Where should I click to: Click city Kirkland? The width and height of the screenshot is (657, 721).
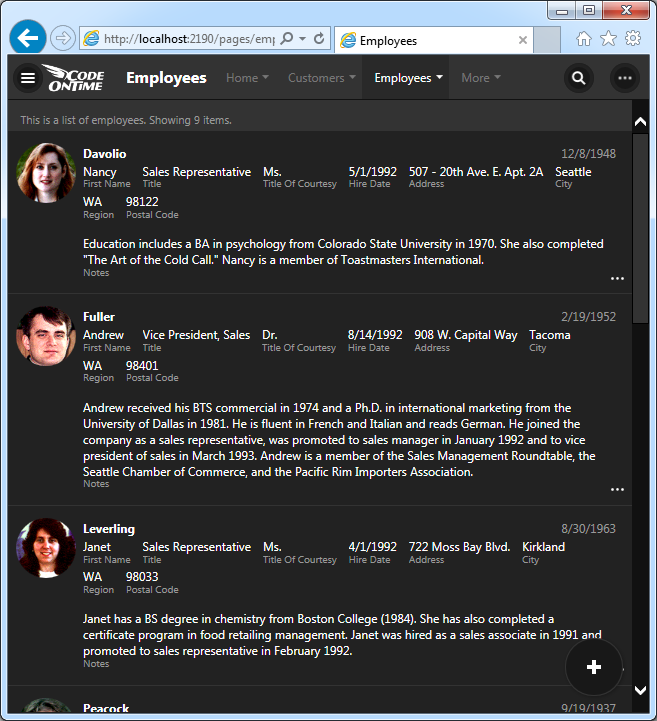(543, 547)
